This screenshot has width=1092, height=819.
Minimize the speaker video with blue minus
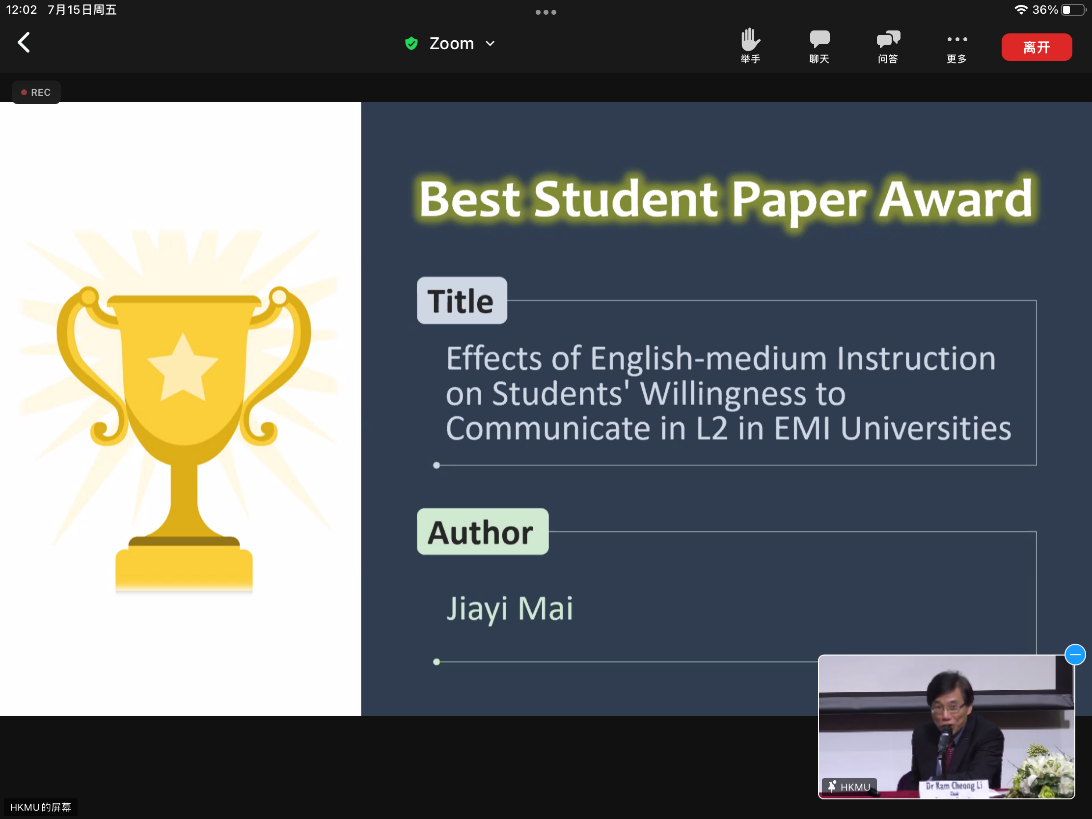(1075, 655)
